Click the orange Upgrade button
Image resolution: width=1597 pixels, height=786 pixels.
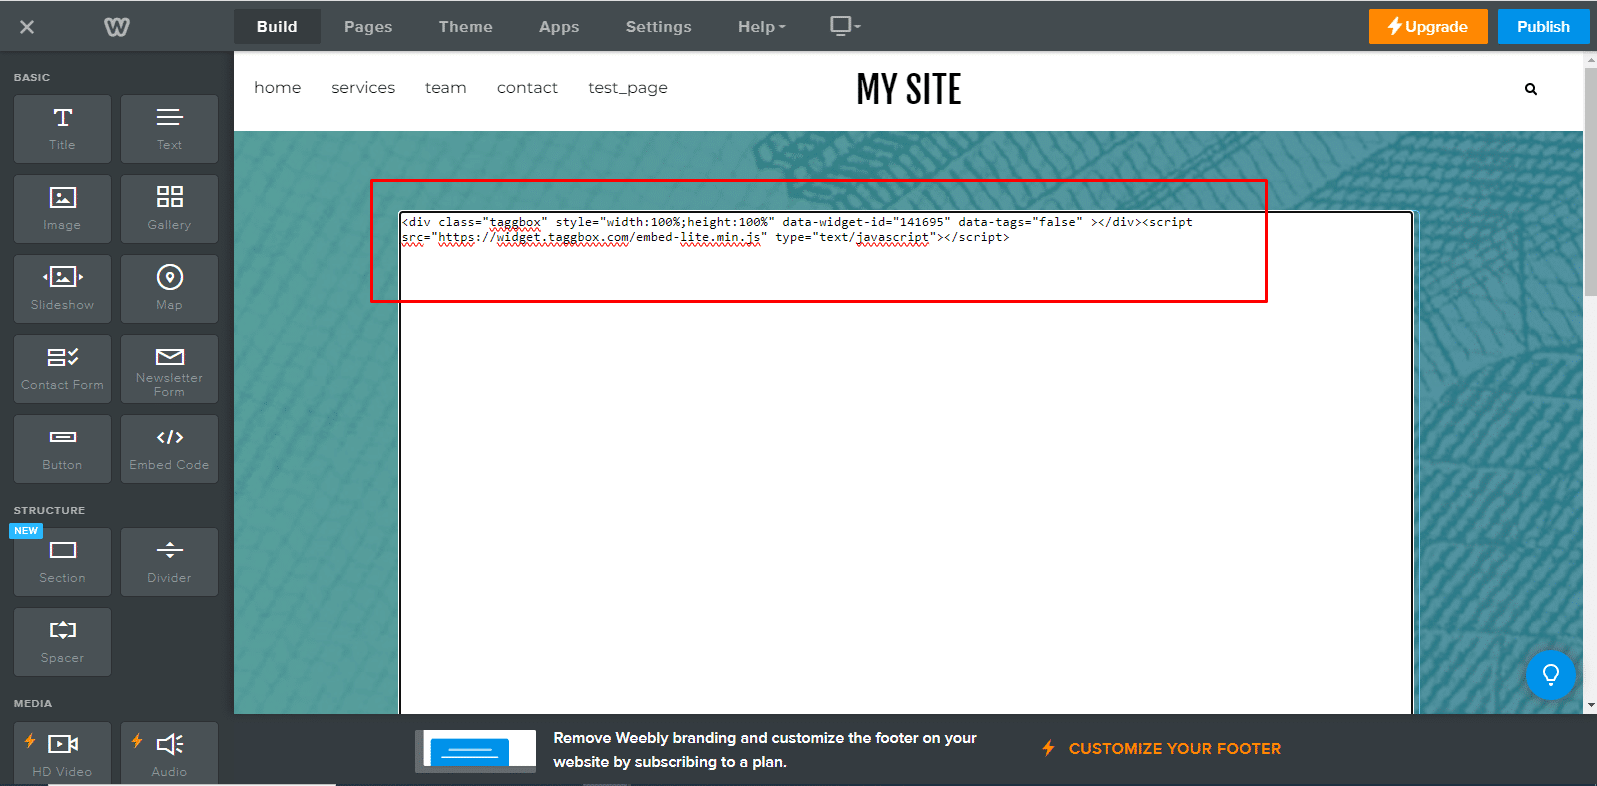point(1427,27)
